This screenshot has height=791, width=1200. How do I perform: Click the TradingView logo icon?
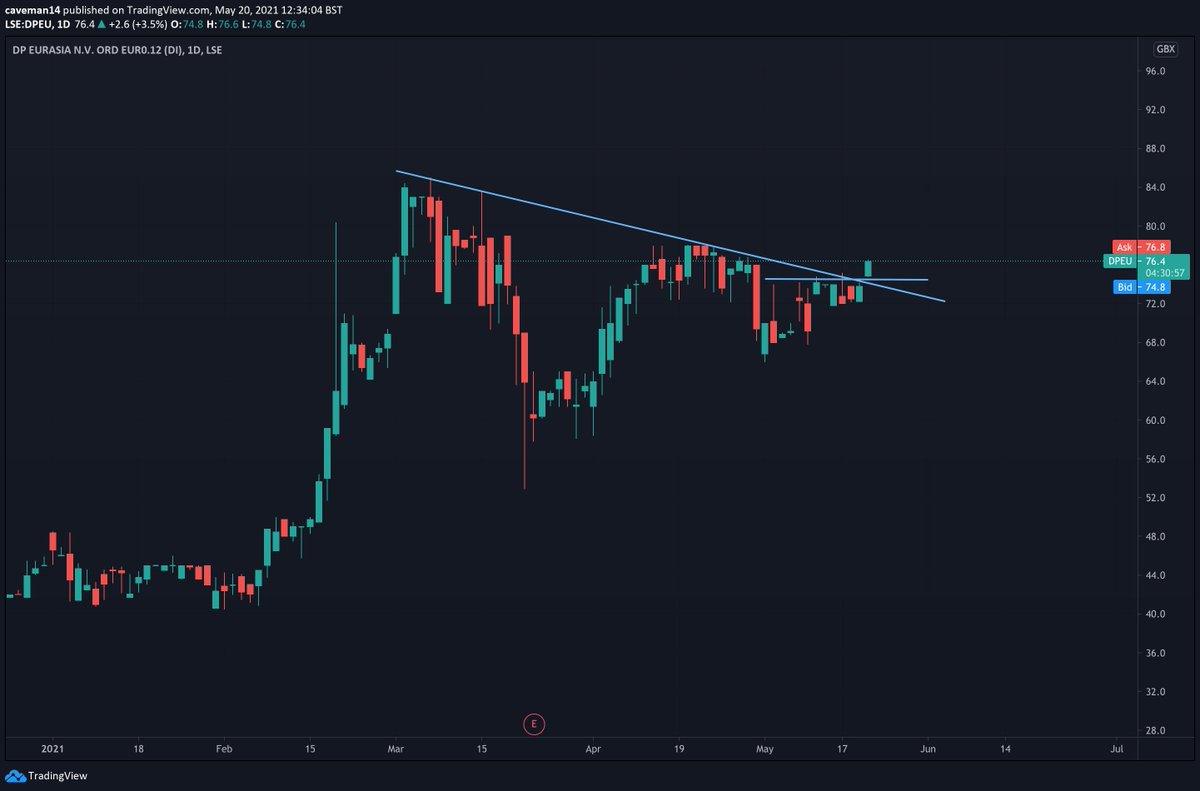[x=14, y=776]
